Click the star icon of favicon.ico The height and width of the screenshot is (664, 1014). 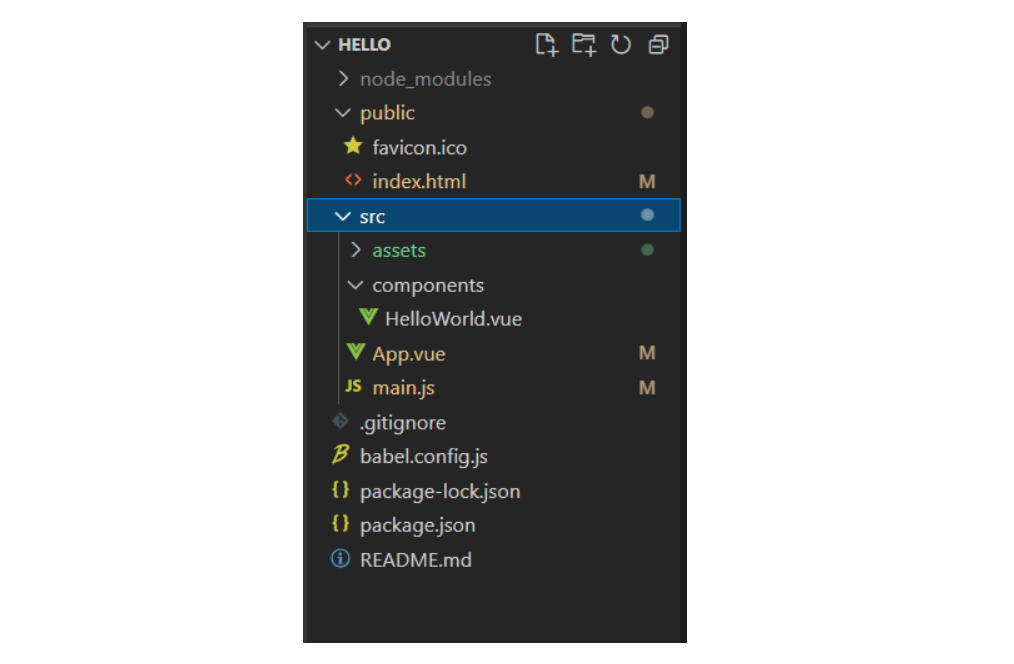click(353, 147)
